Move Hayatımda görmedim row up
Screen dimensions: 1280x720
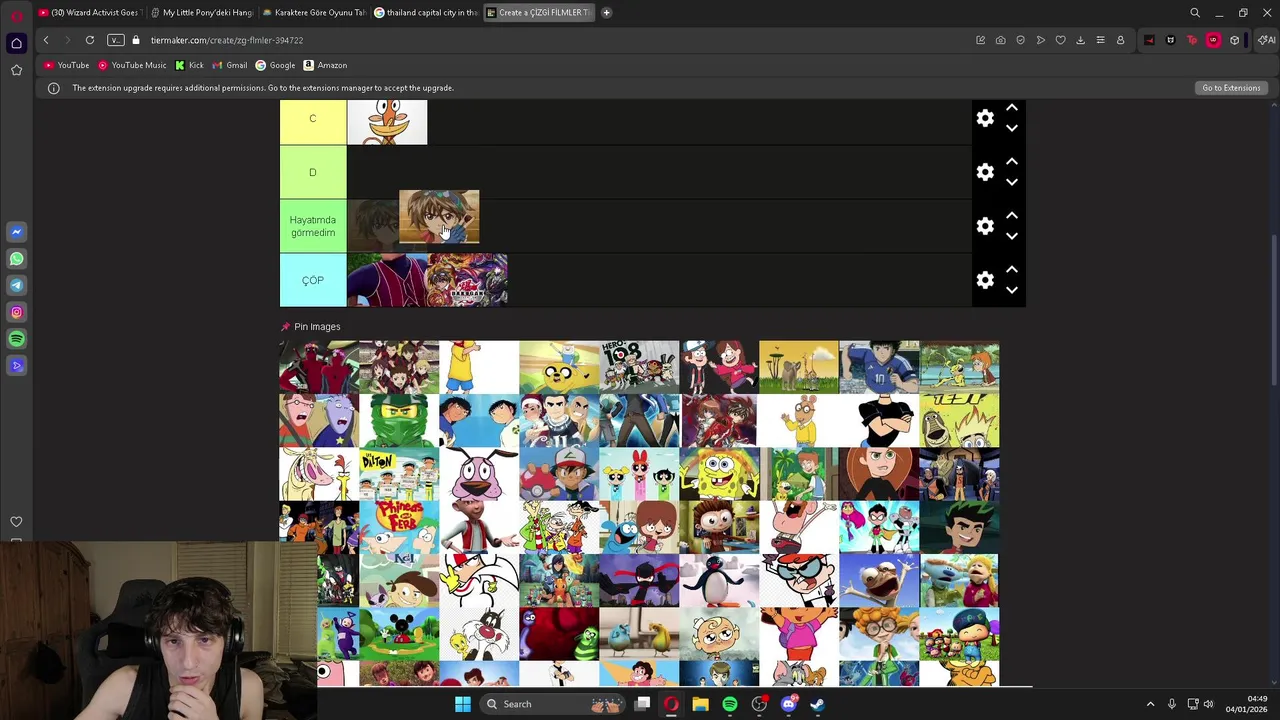[x=1012, y=215]
